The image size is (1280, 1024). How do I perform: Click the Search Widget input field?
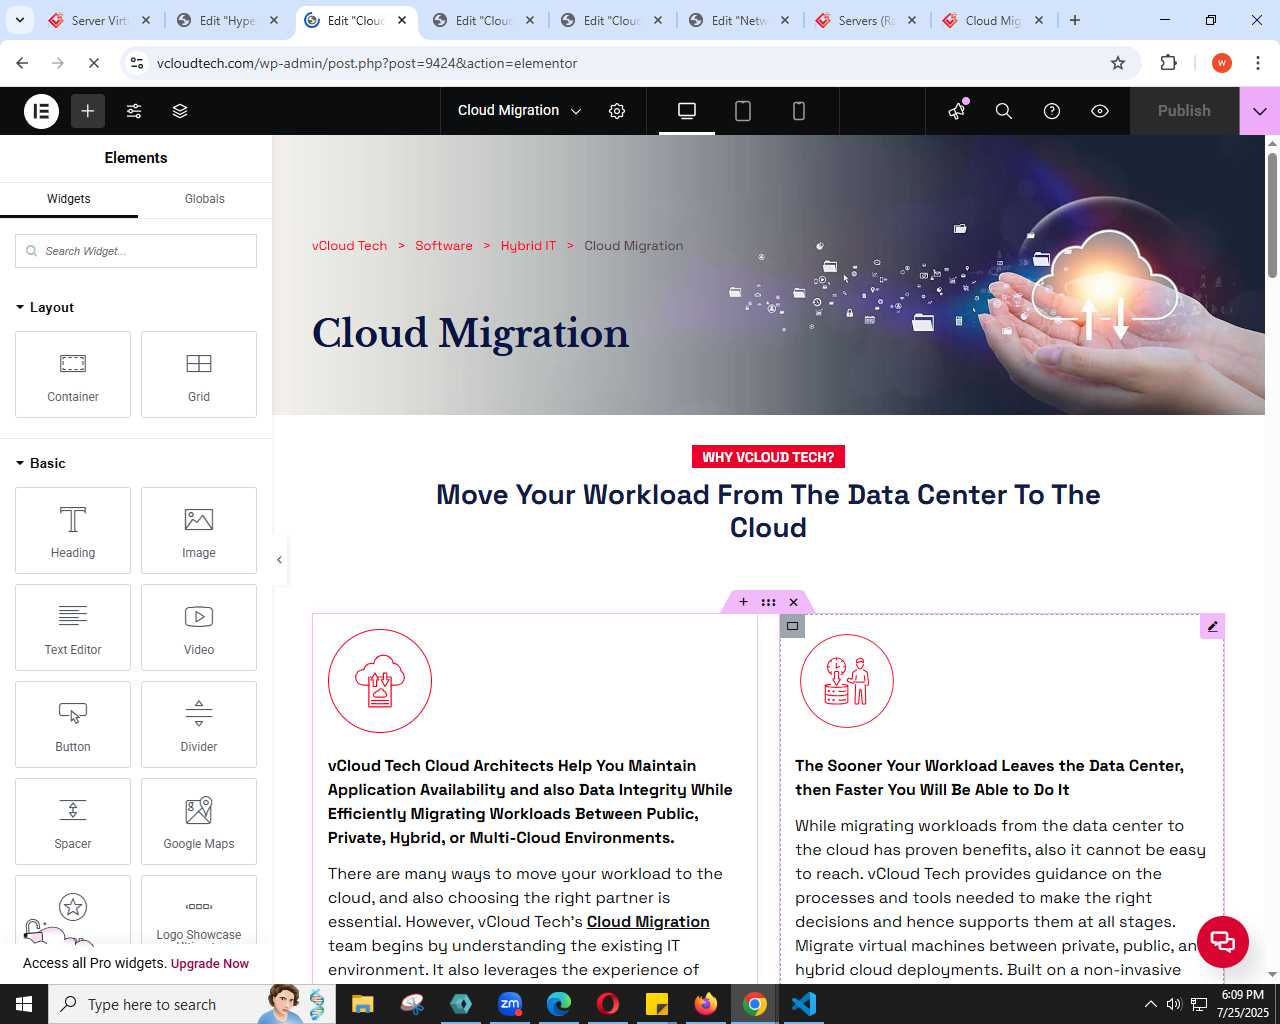point(136,251)
